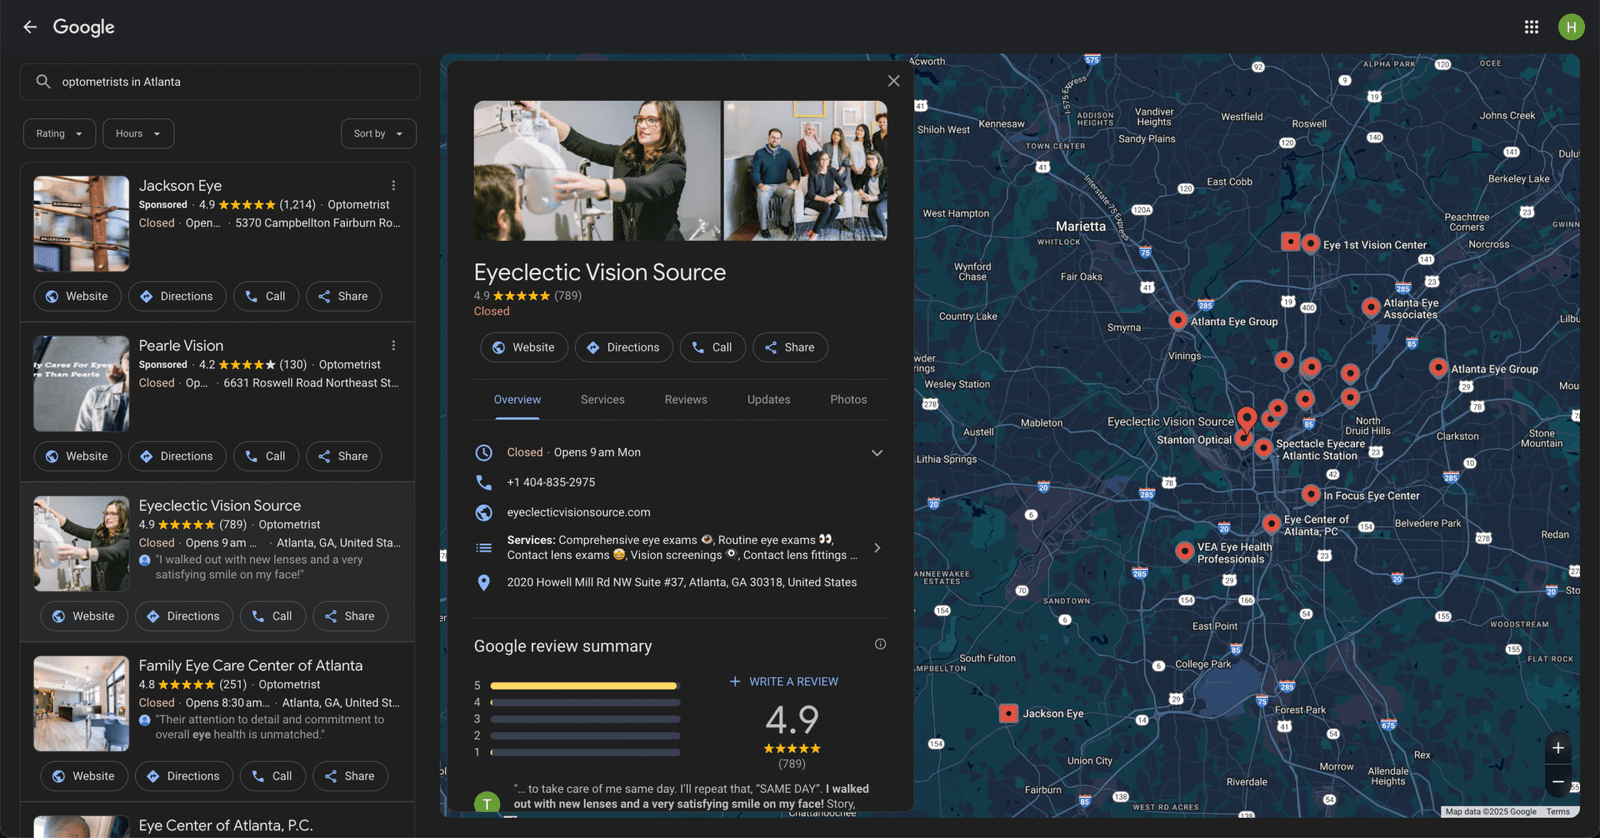Open the Rating filter dropdown

pos(59,133)
